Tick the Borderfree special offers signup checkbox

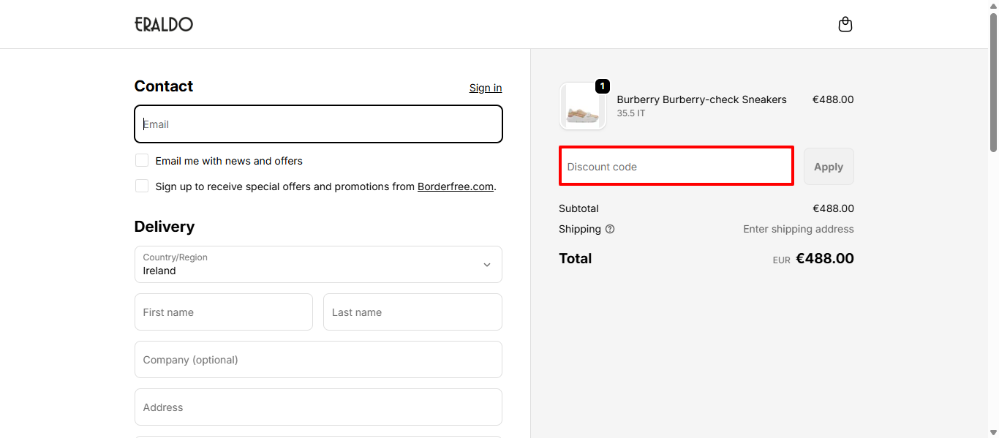[x=142, y=186]
